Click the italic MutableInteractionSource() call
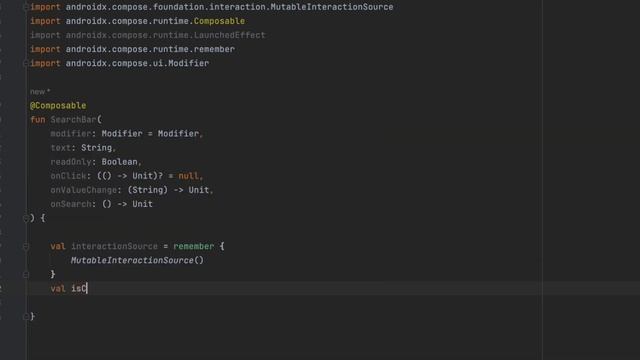The height and width of the screenshot is (360, 640). 137,260
